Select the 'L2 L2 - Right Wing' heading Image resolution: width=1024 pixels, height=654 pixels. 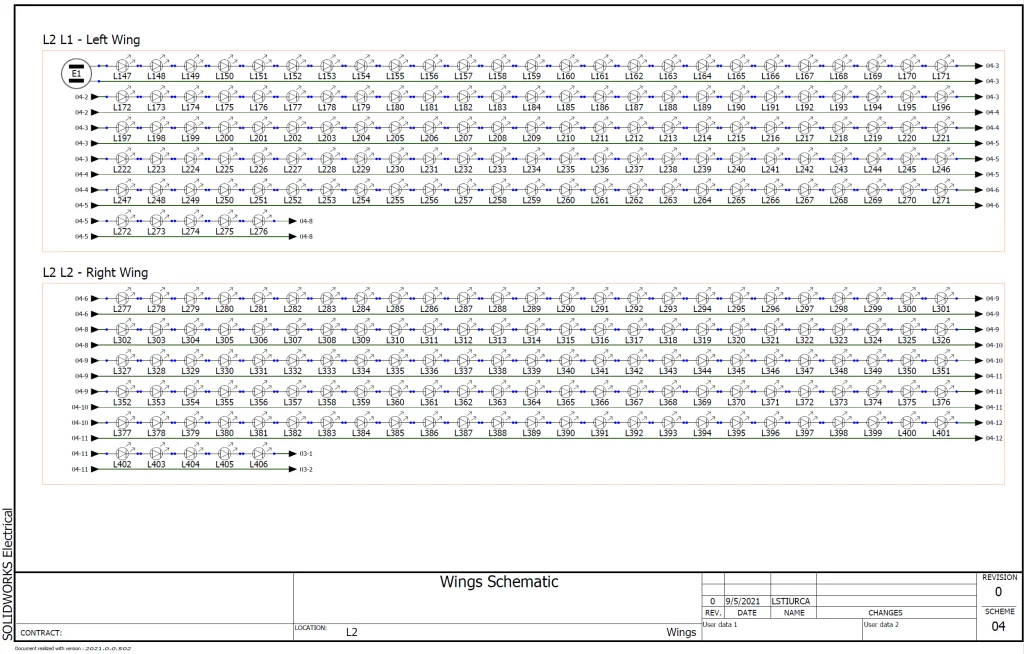pyautogui.click(x=95, y=272)
